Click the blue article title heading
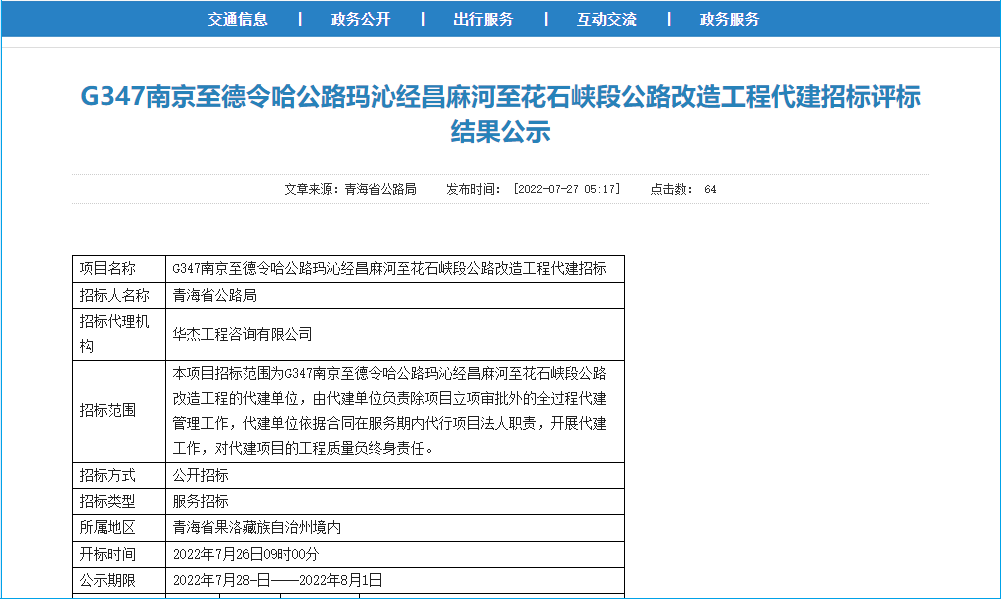The width and height of the screenshot is (1001, 599). 500,114
